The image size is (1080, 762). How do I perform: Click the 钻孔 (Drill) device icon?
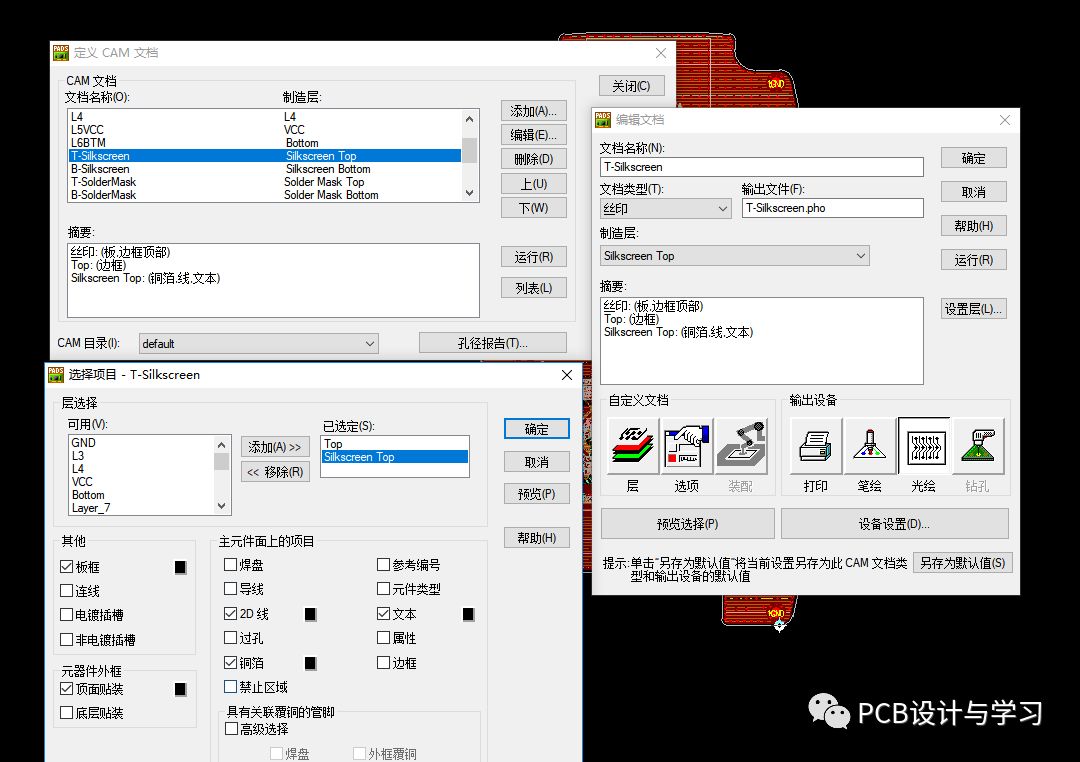pyautogui.click(x=978, y=446)
